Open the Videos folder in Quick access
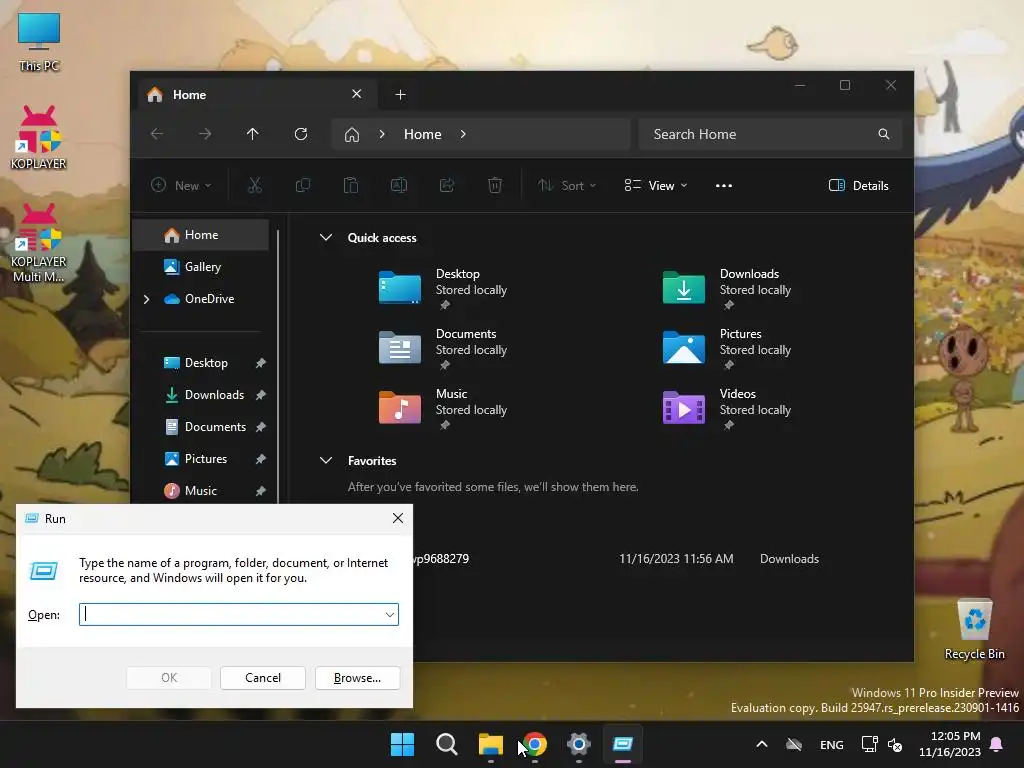Viewport: 1024px width, 768px height. (728, 408)
